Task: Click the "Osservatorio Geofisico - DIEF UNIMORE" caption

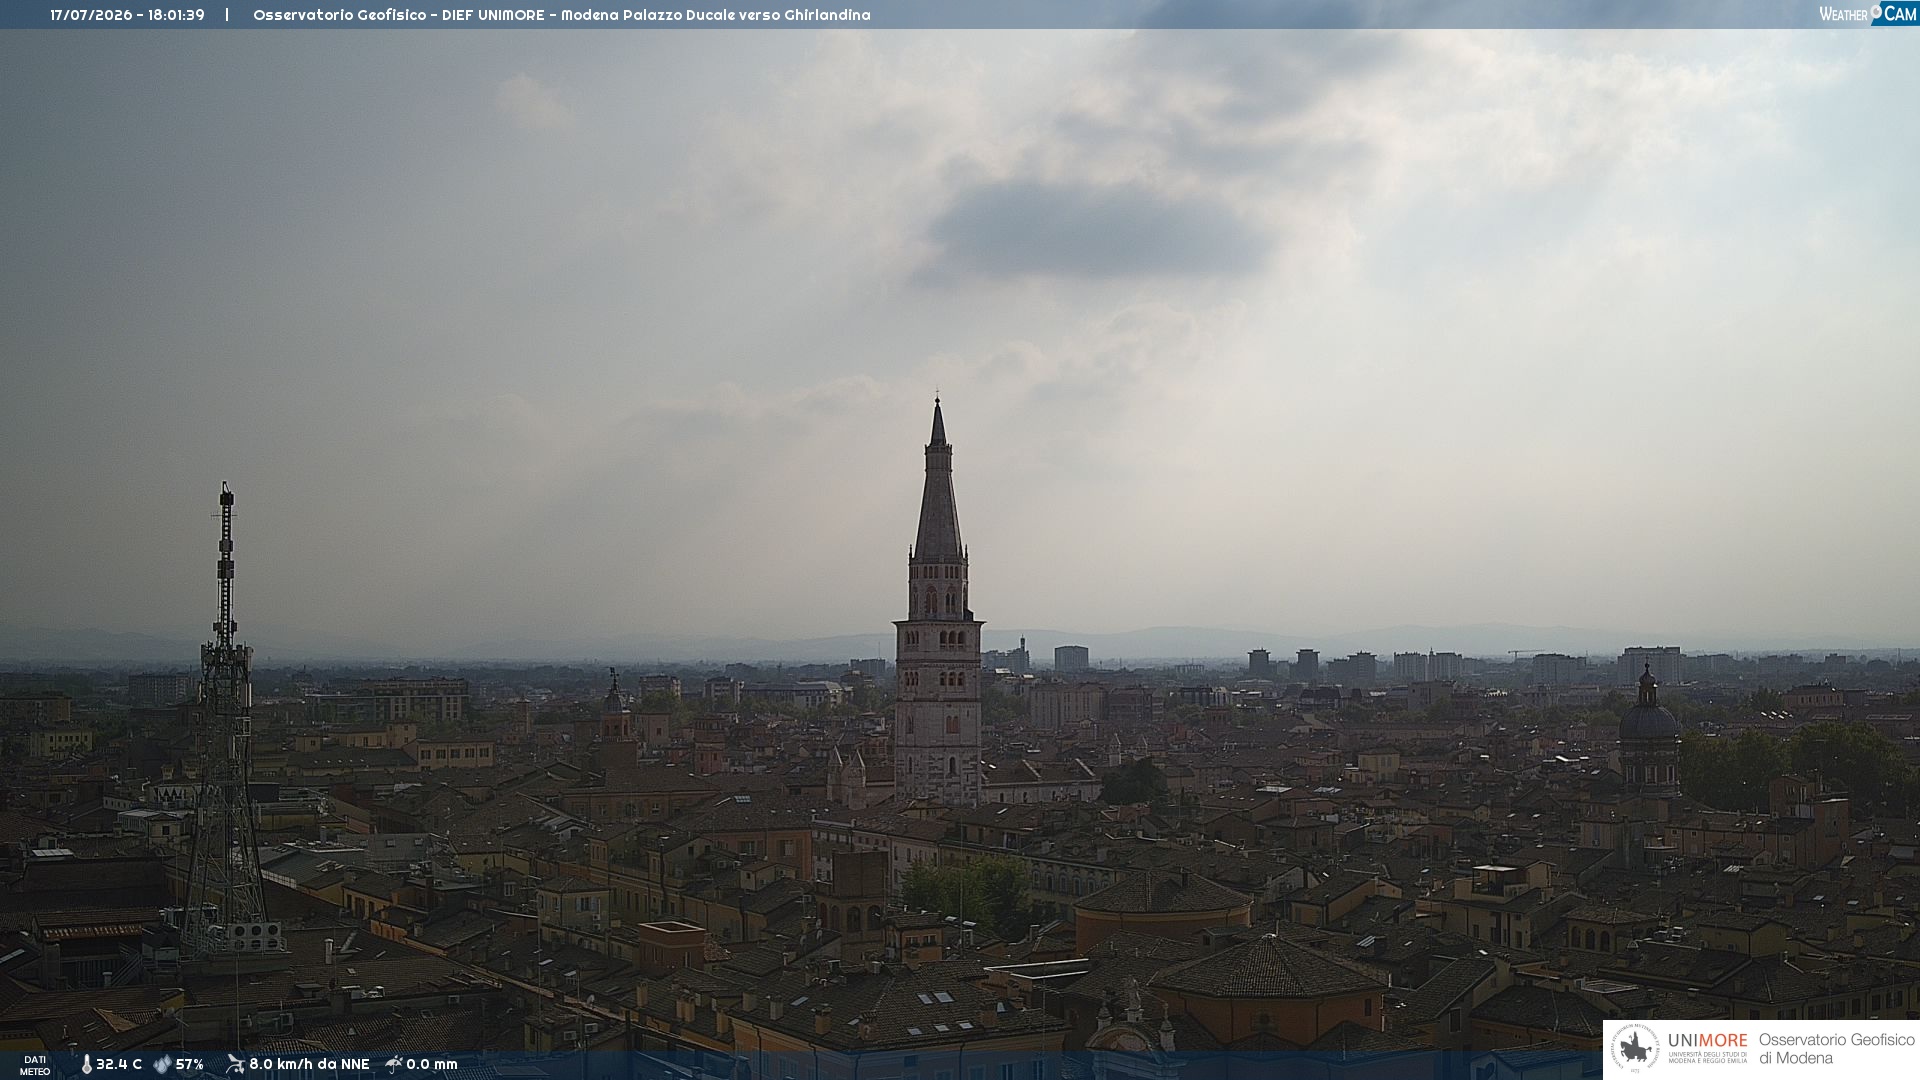Action: pos(399,15)
